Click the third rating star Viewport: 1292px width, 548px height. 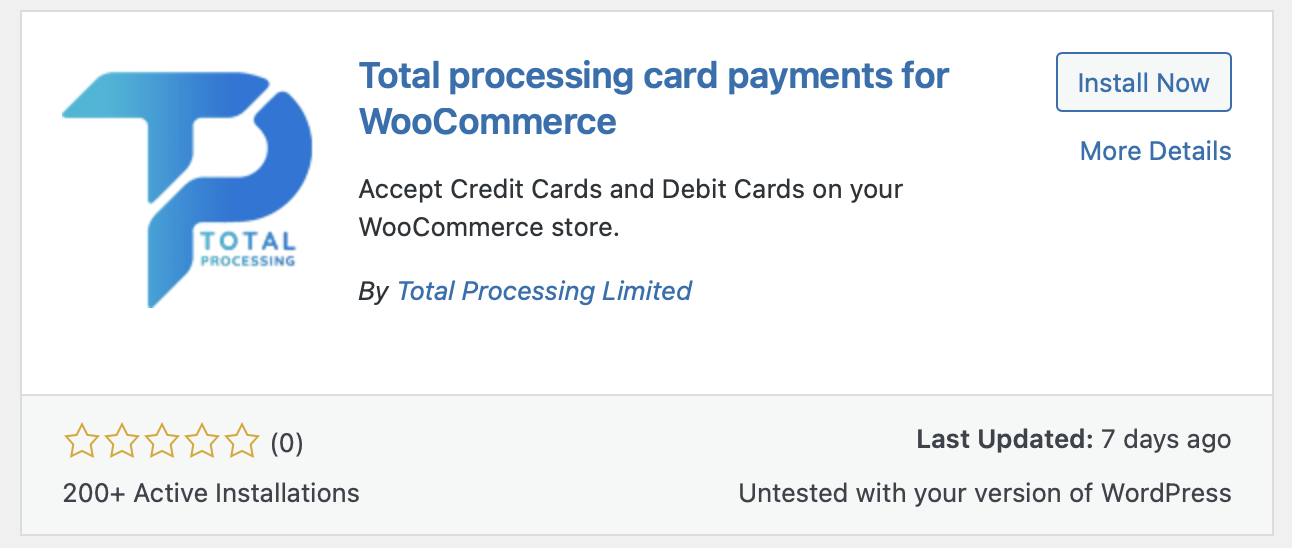(161, 441)
